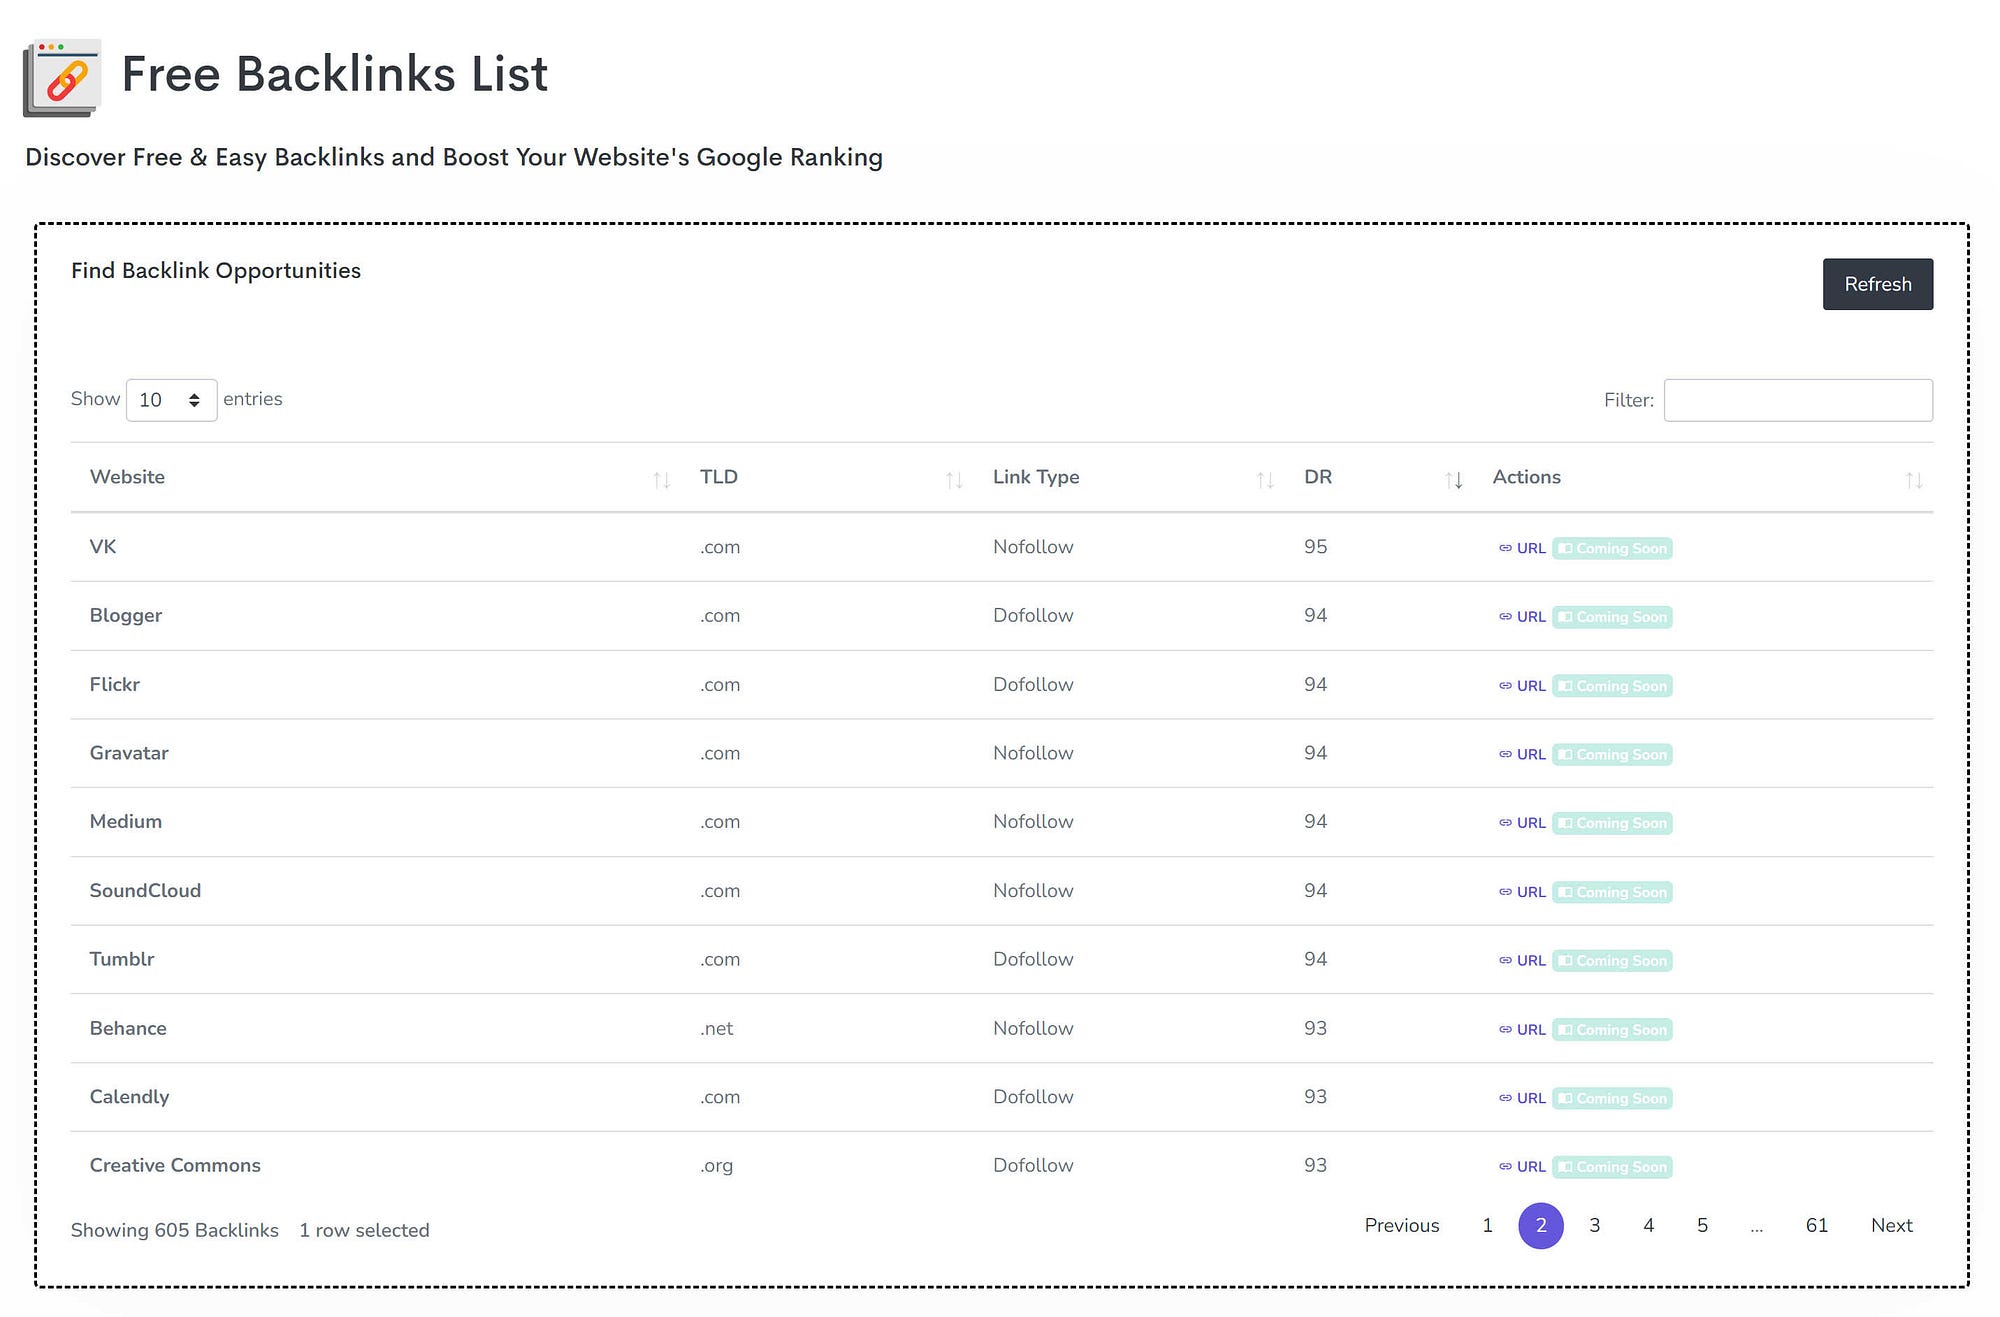
Task: Select page 1 in pagination
Action: tap(1487, 1225)
